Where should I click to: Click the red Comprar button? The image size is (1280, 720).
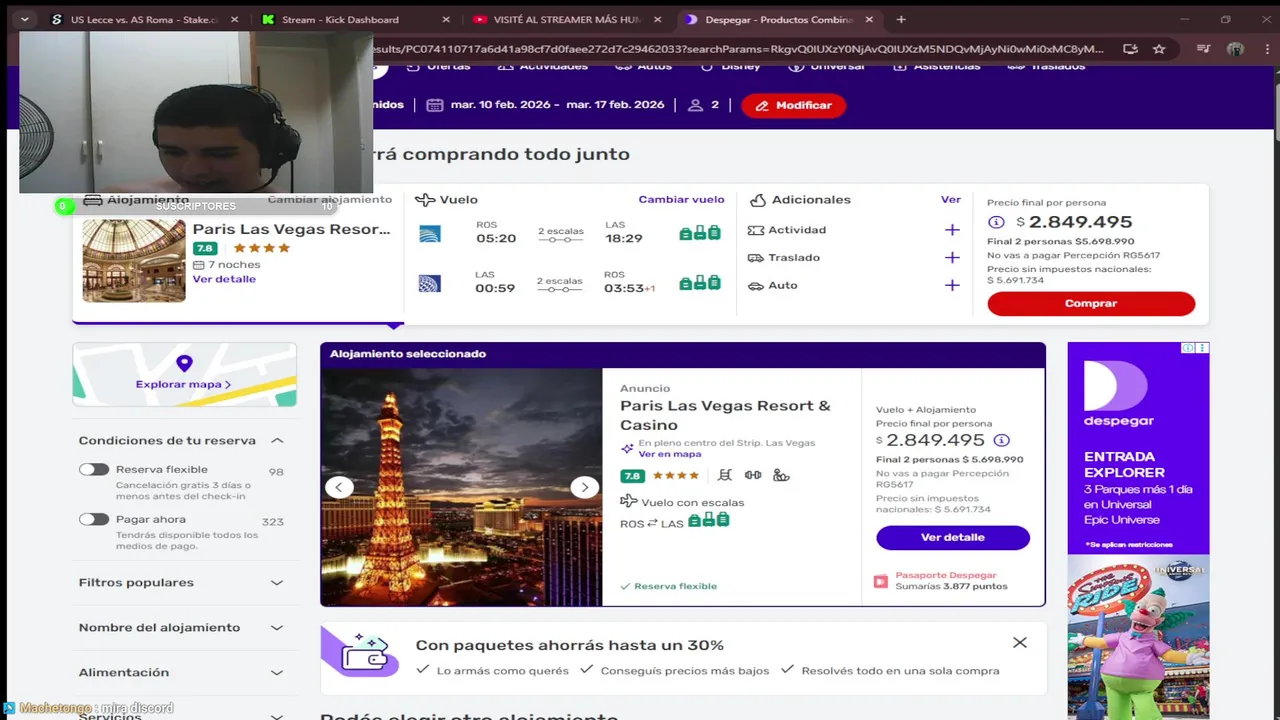(1091, 303)
